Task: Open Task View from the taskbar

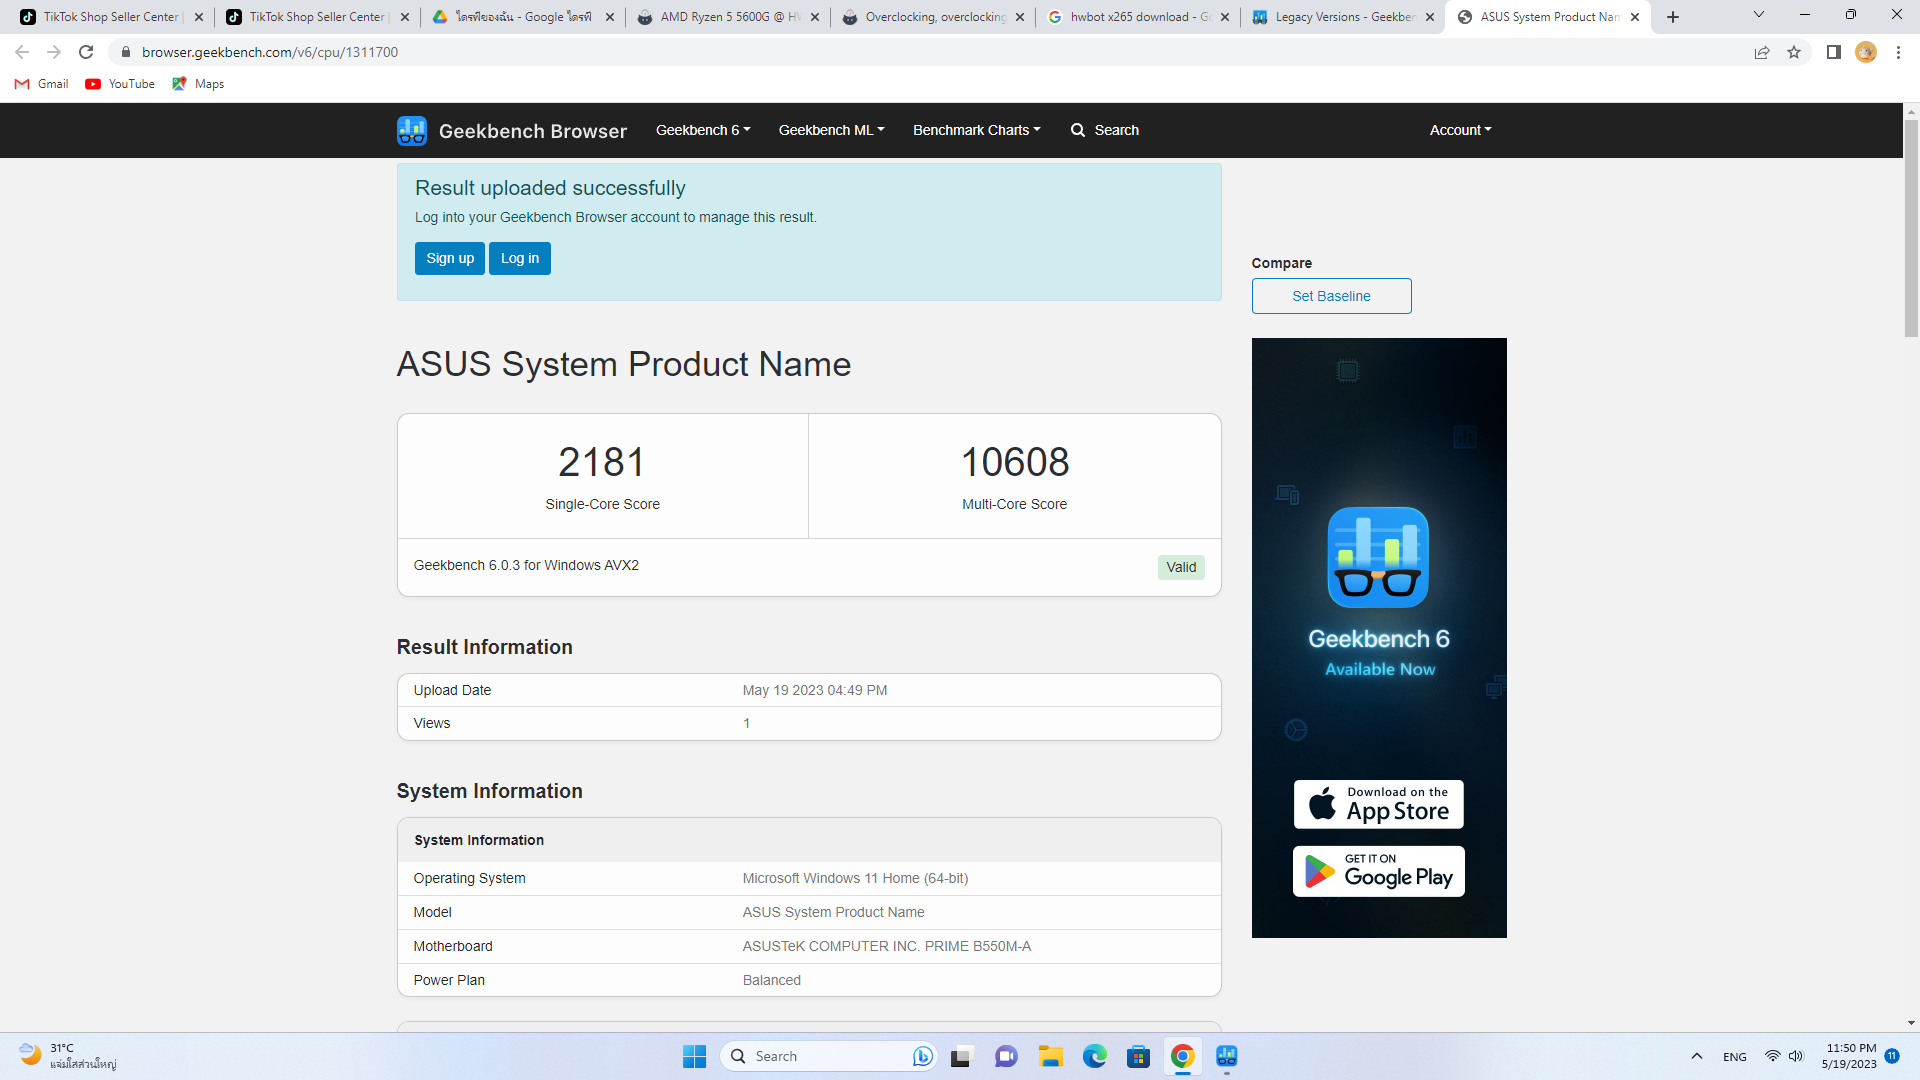Action: (x=961, y=1056)
